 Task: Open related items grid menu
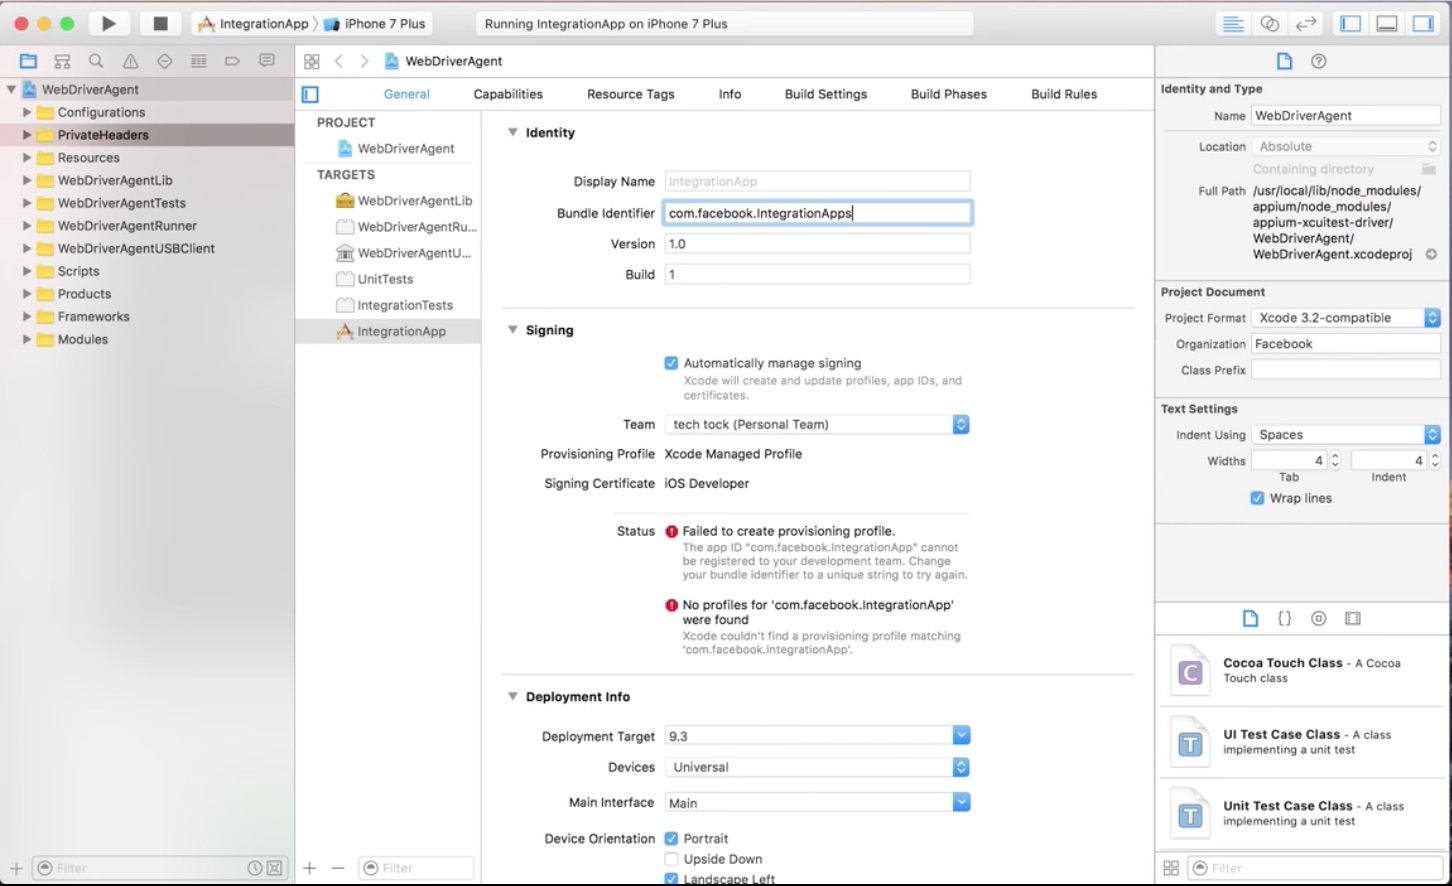(x=312, y=61)
